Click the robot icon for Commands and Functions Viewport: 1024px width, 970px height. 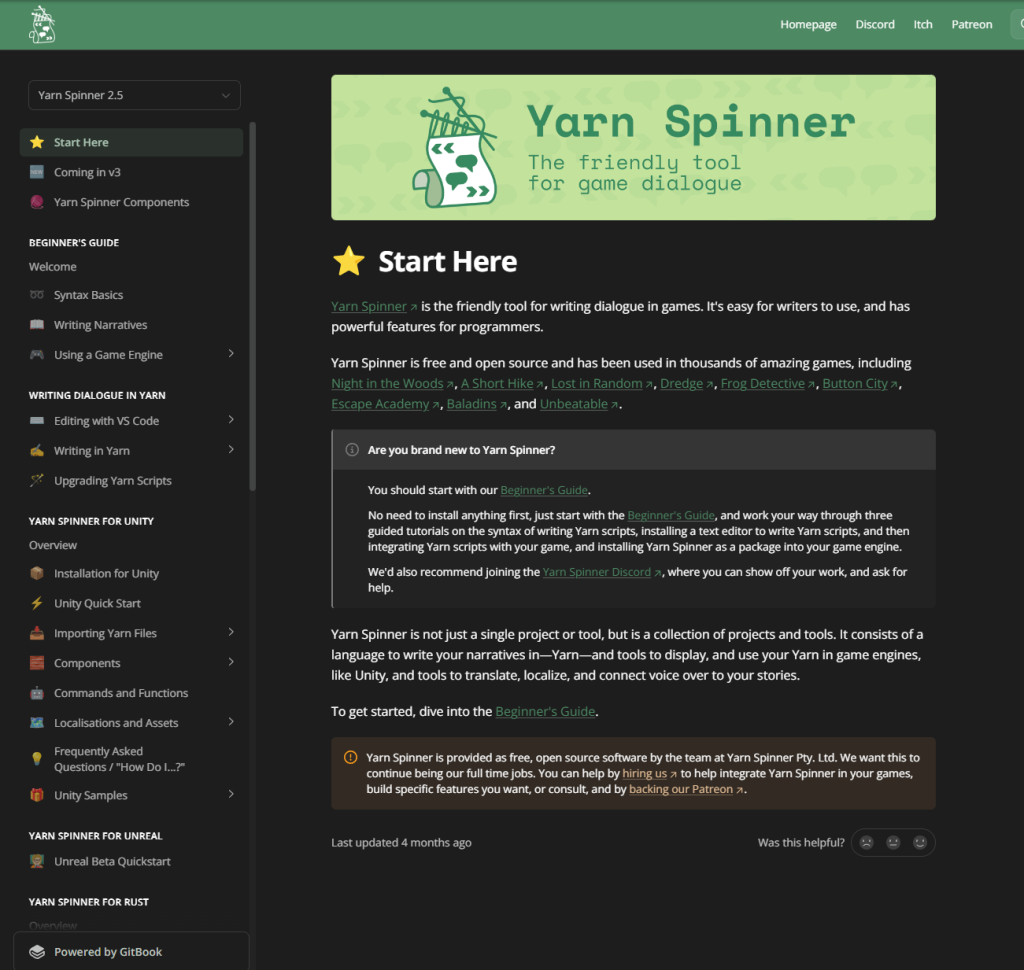point(37,693)
